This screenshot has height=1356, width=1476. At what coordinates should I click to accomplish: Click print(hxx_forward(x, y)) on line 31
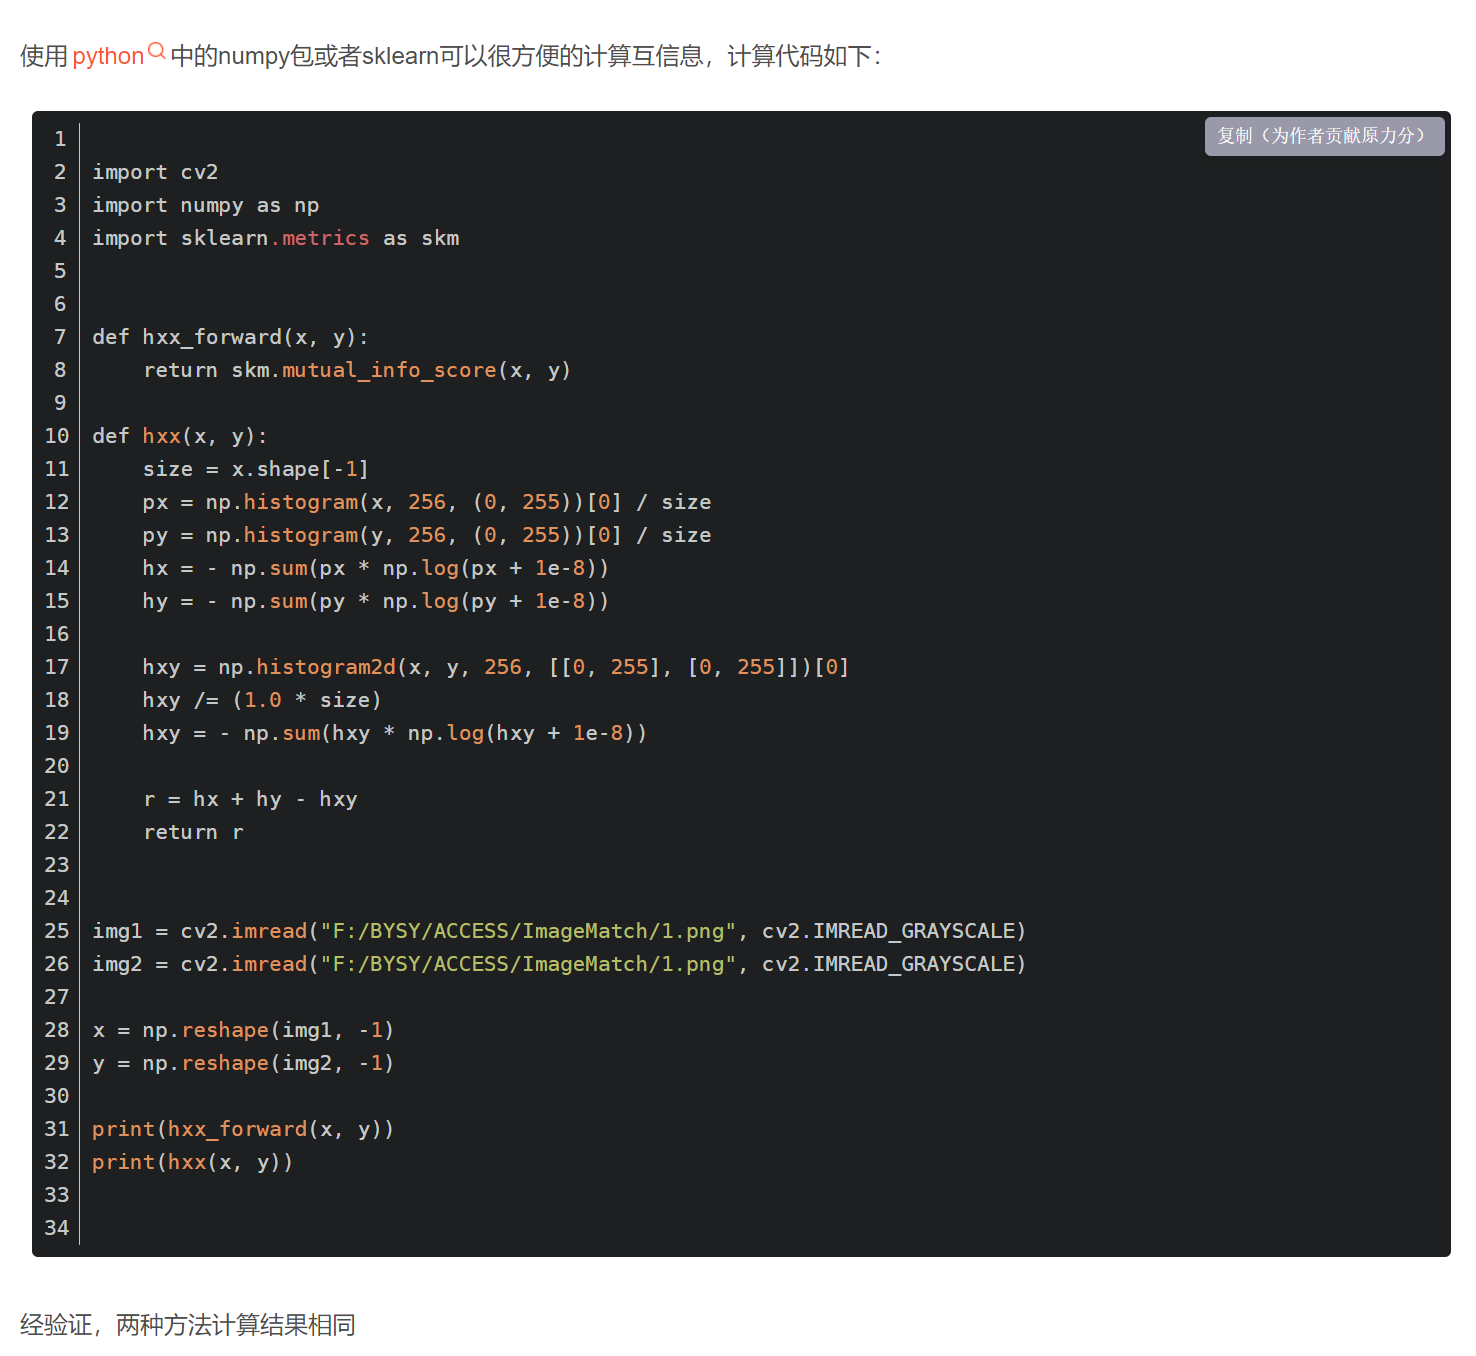[242, 1128]
